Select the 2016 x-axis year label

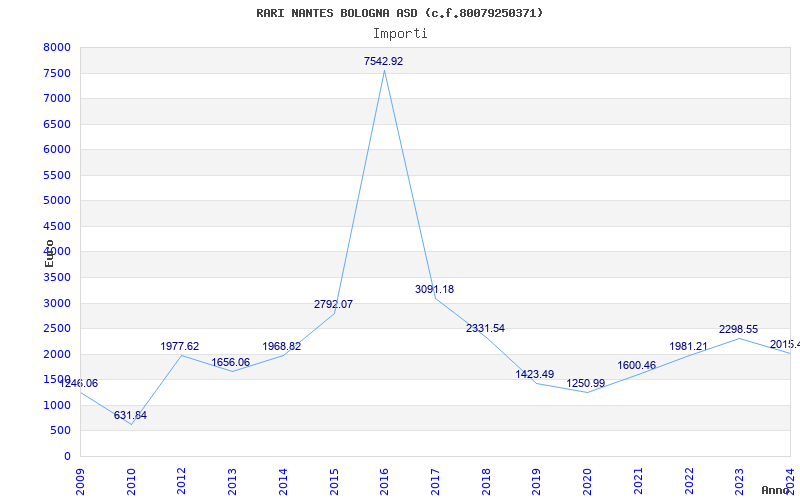[384, 481]
